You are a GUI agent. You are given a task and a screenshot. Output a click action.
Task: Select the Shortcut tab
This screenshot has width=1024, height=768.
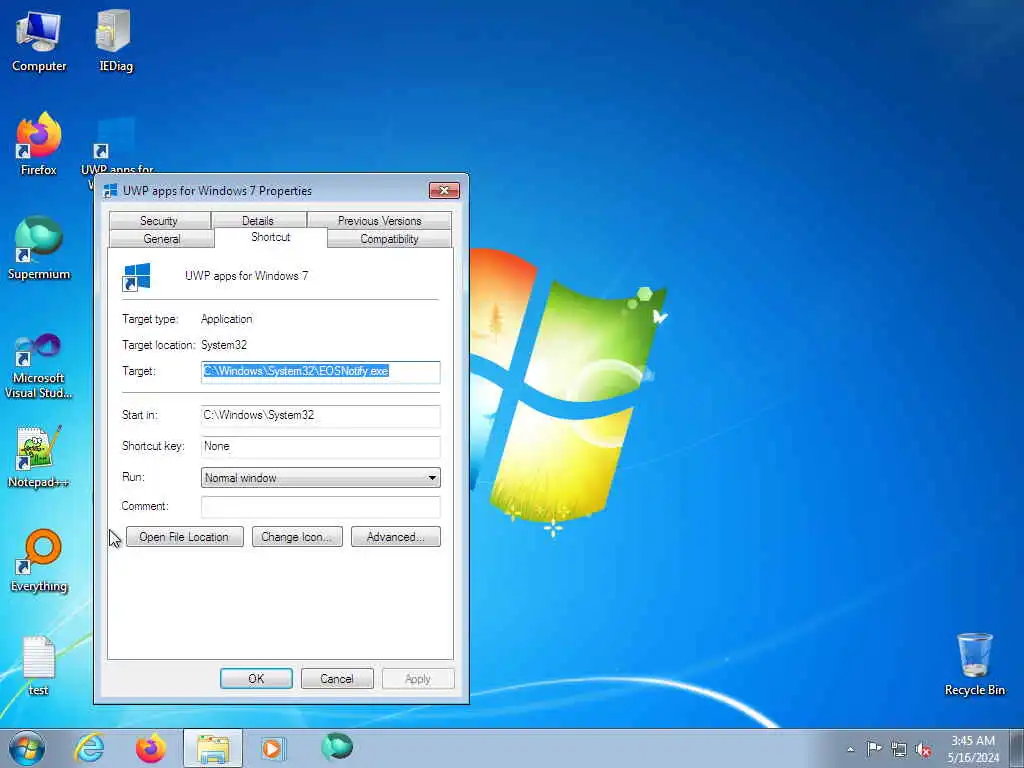click(270, 237)
